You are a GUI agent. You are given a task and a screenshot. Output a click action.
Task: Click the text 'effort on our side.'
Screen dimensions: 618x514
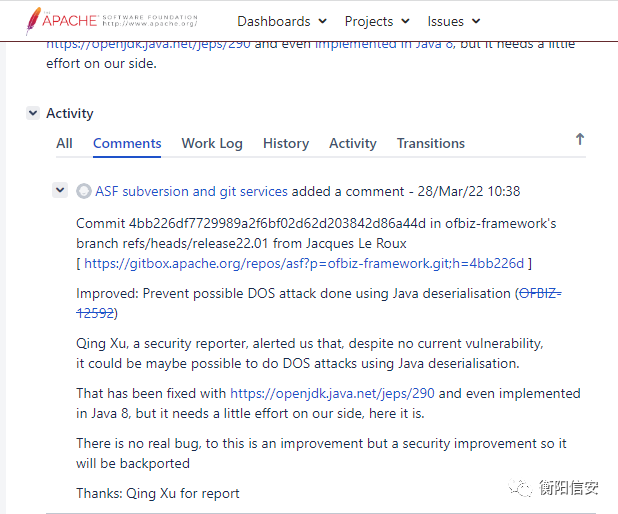coord(101,63)
